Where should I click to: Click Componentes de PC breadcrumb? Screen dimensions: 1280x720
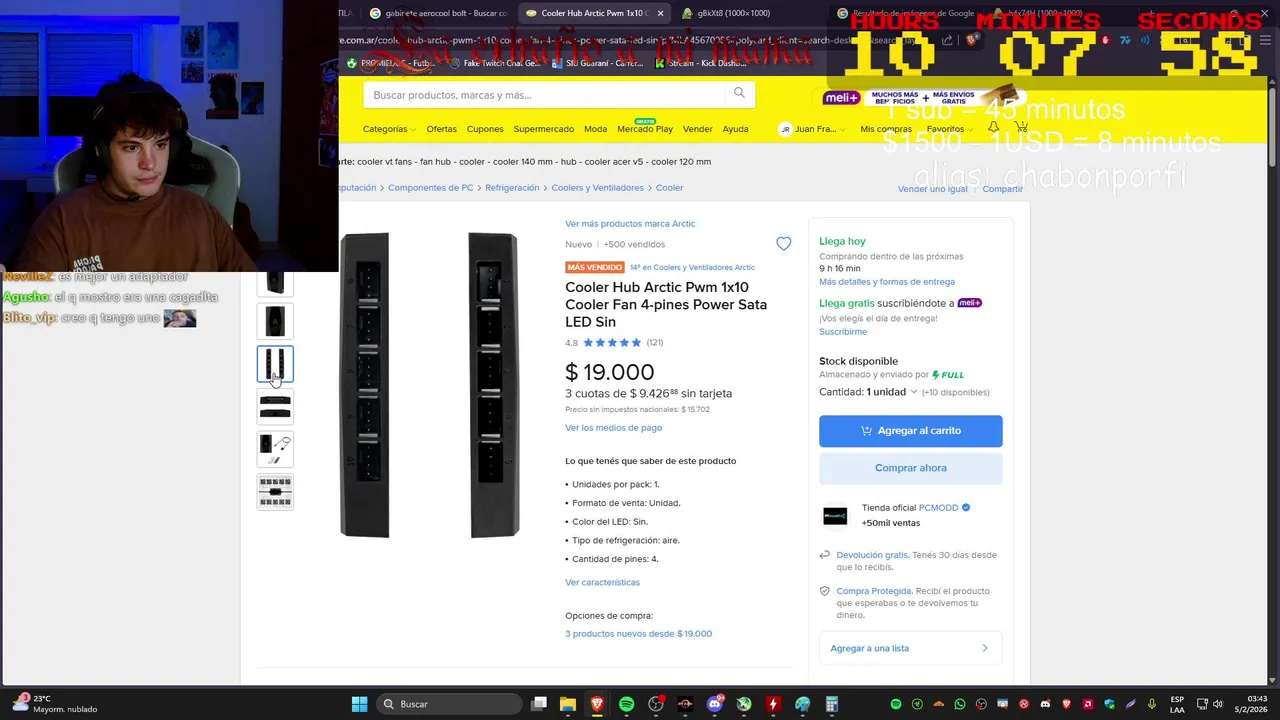pos(430,188)
